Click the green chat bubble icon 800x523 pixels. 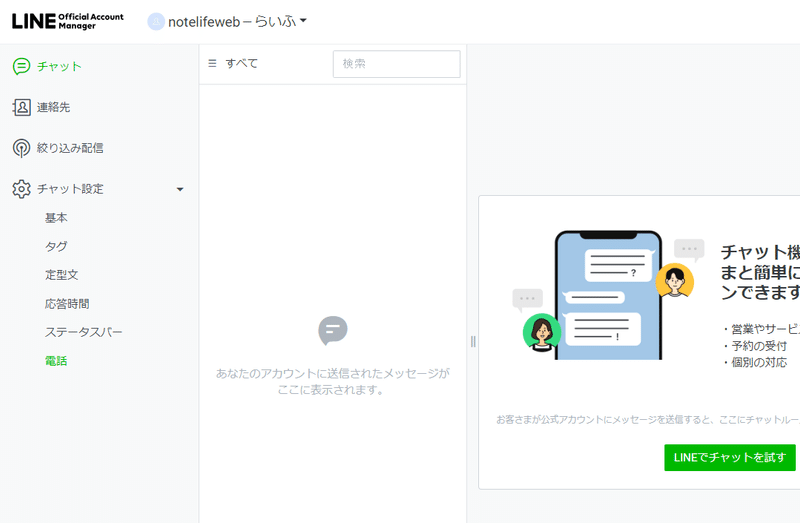21,66
